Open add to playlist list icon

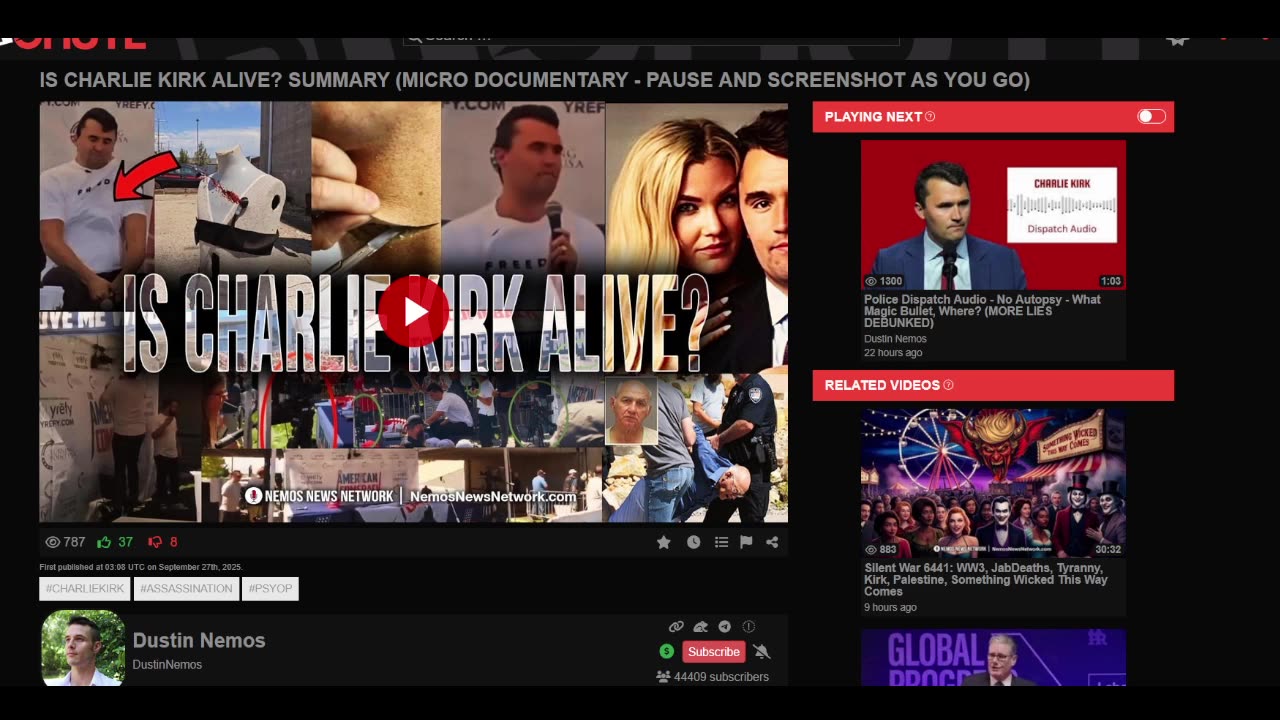tap(721, 542)
